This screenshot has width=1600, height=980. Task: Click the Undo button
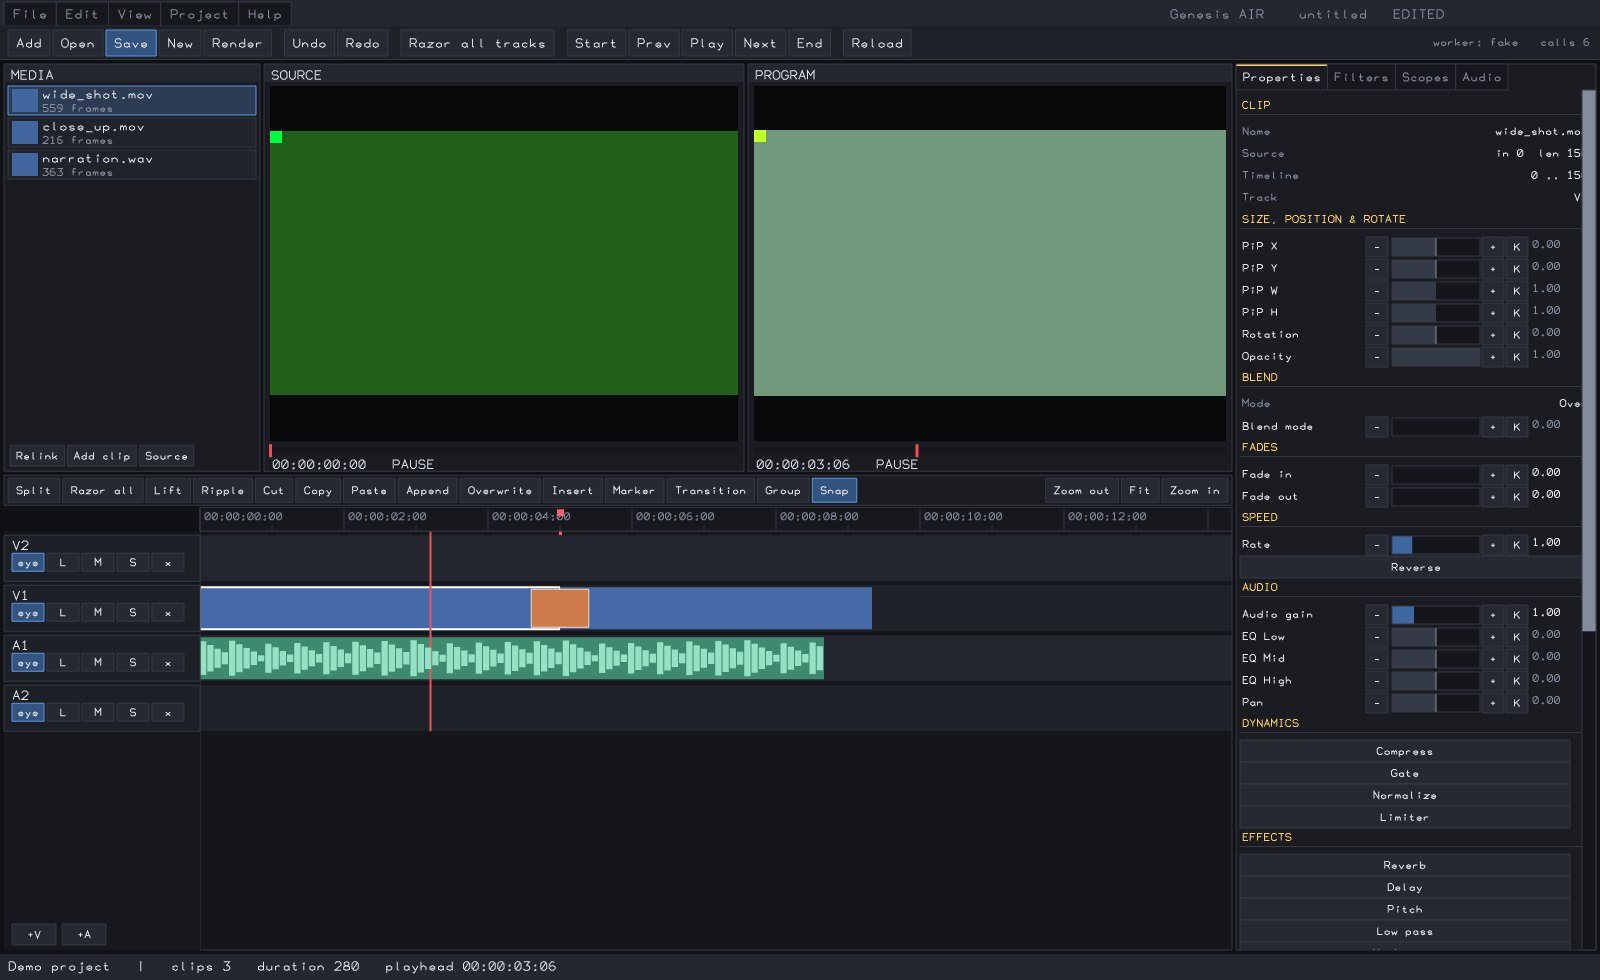pyautogui.click(x=309, y=44)
